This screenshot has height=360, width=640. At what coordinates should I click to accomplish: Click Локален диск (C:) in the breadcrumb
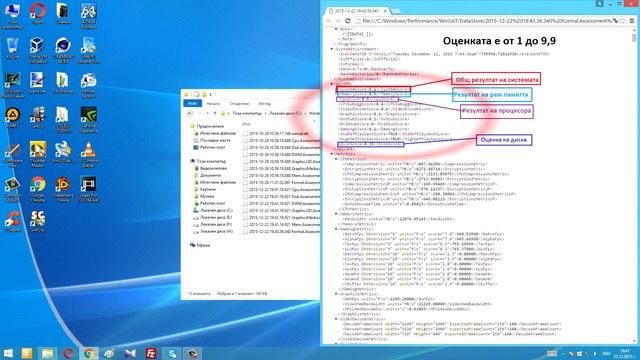tap(285, 113)
